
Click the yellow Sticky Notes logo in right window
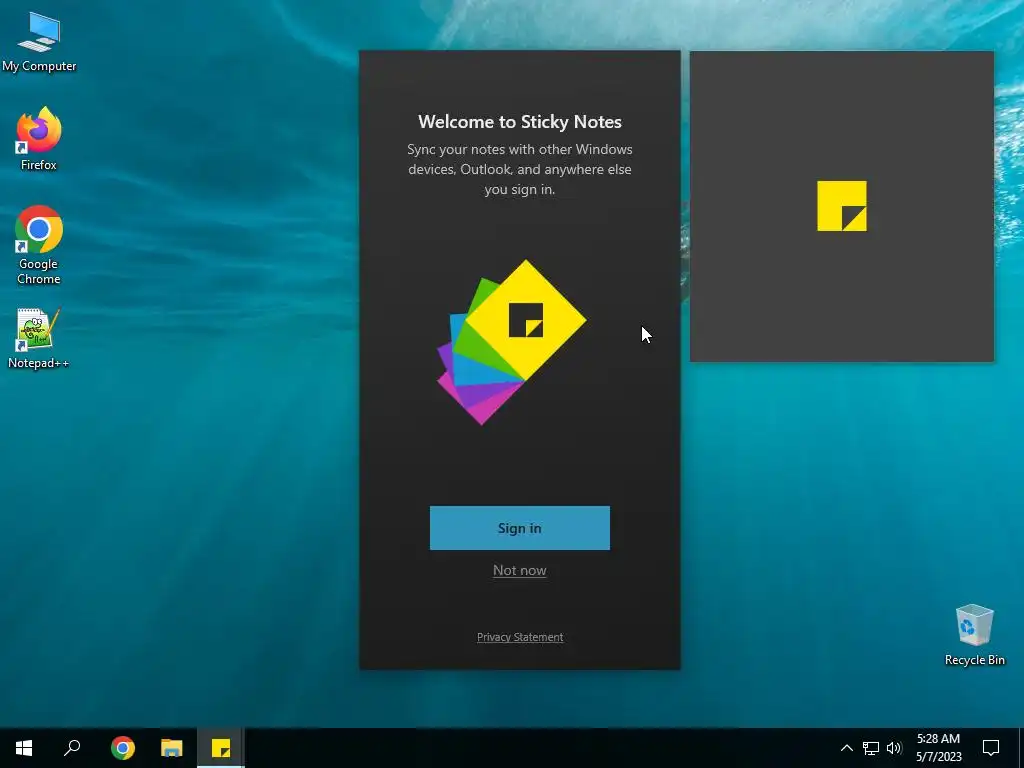pyautogui.click(x=842, y=206)
